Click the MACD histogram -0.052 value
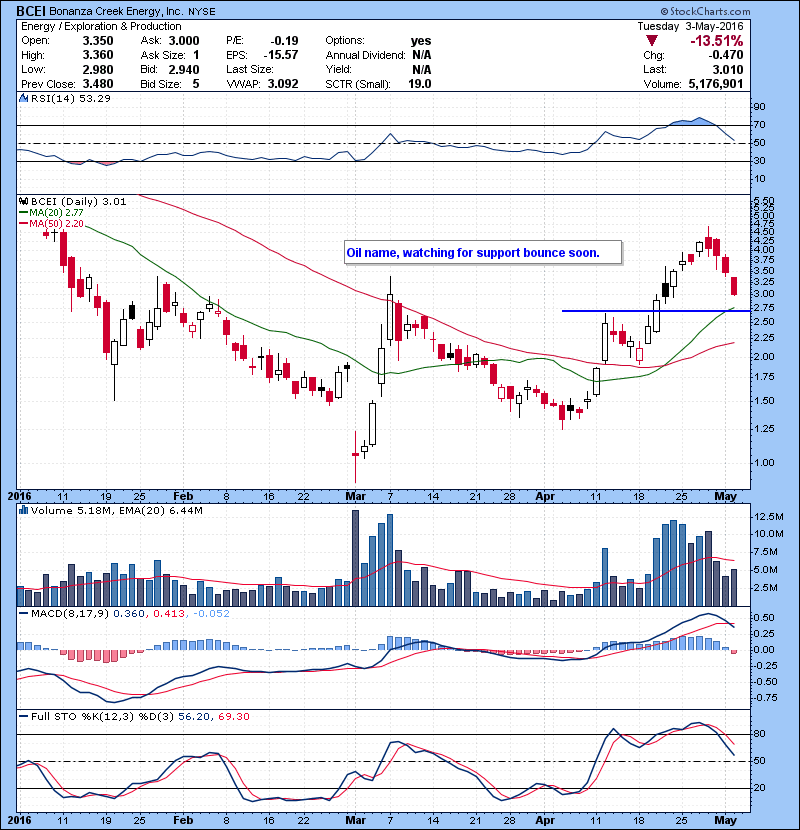 tap(211, 614)
